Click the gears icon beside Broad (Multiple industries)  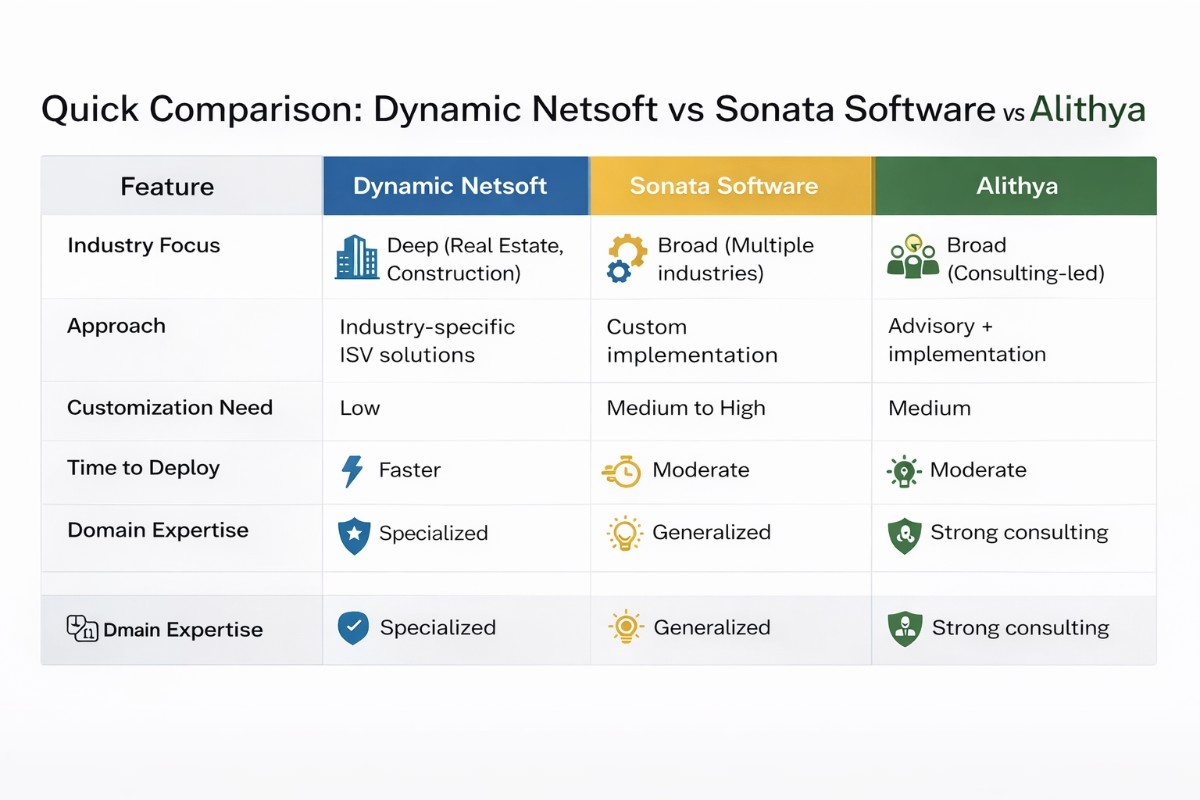coord(627,258)
